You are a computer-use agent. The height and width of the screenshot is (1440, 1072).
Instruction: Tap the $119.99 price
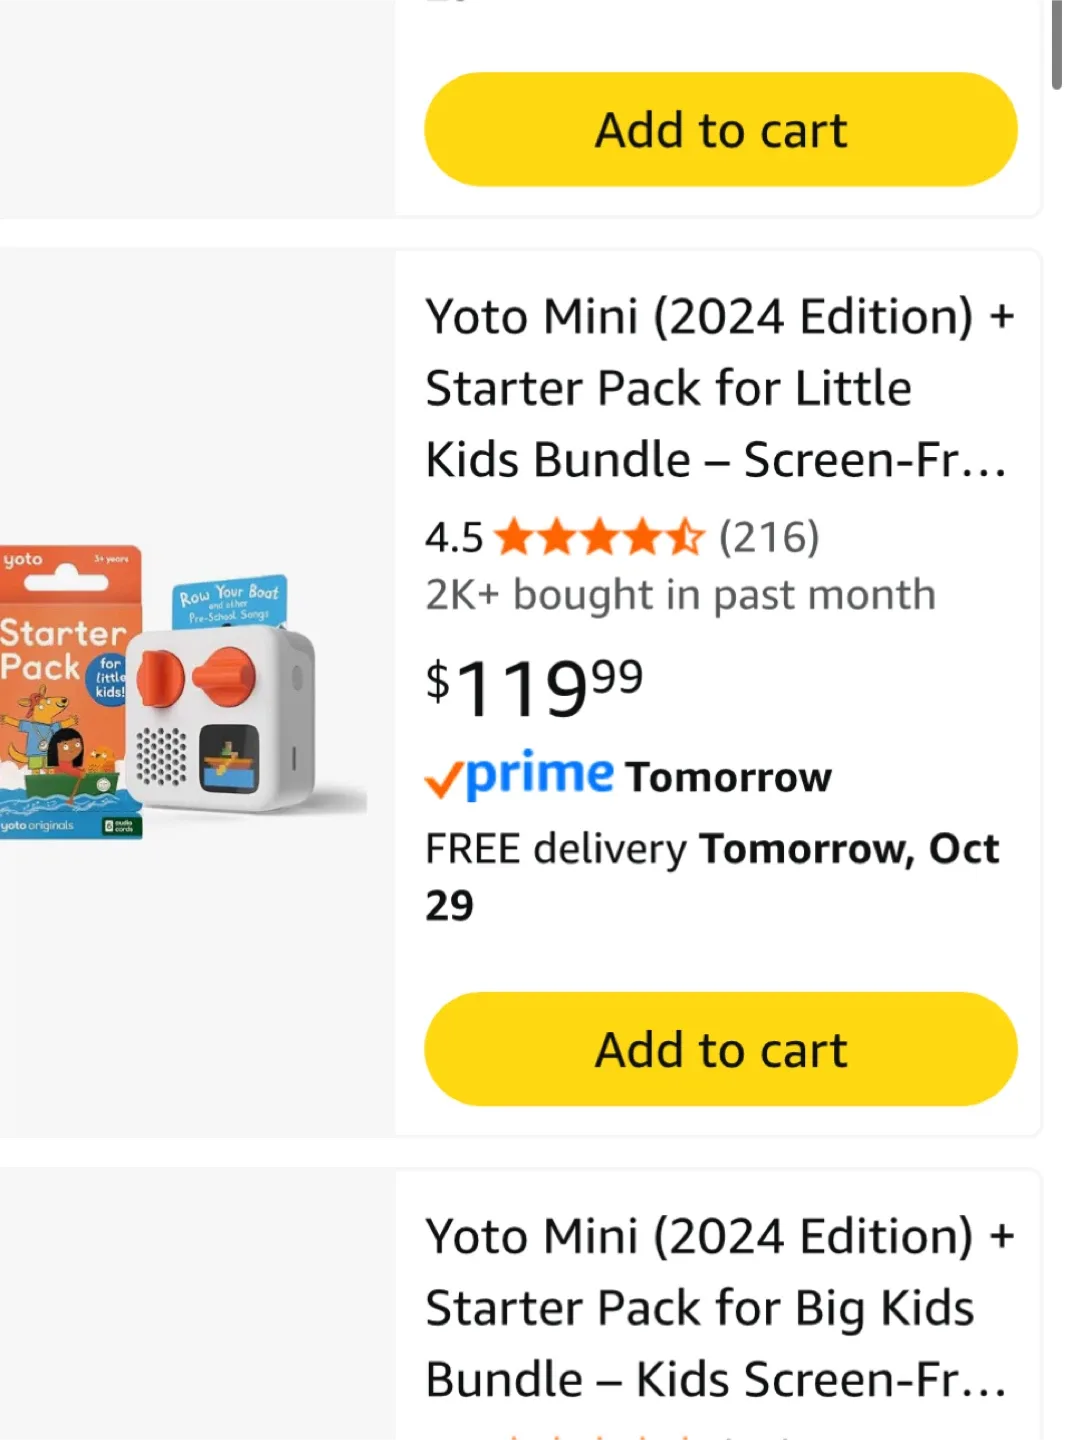tap(534, 687)
